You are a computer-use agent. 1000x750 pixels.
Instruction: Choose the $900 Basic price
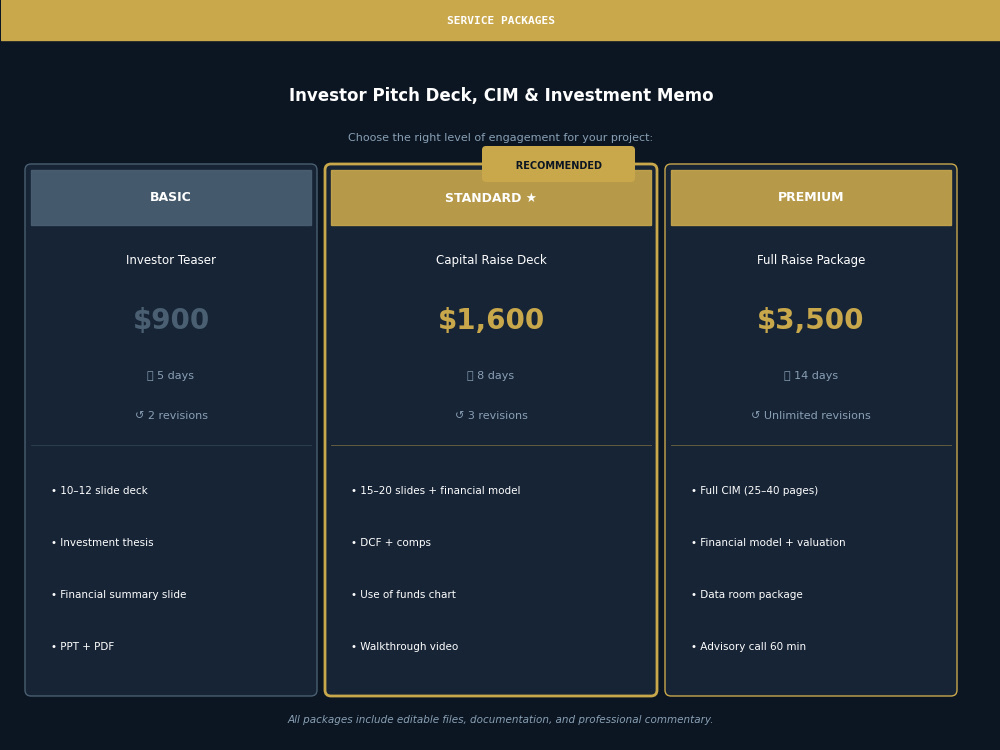(171, 320)
